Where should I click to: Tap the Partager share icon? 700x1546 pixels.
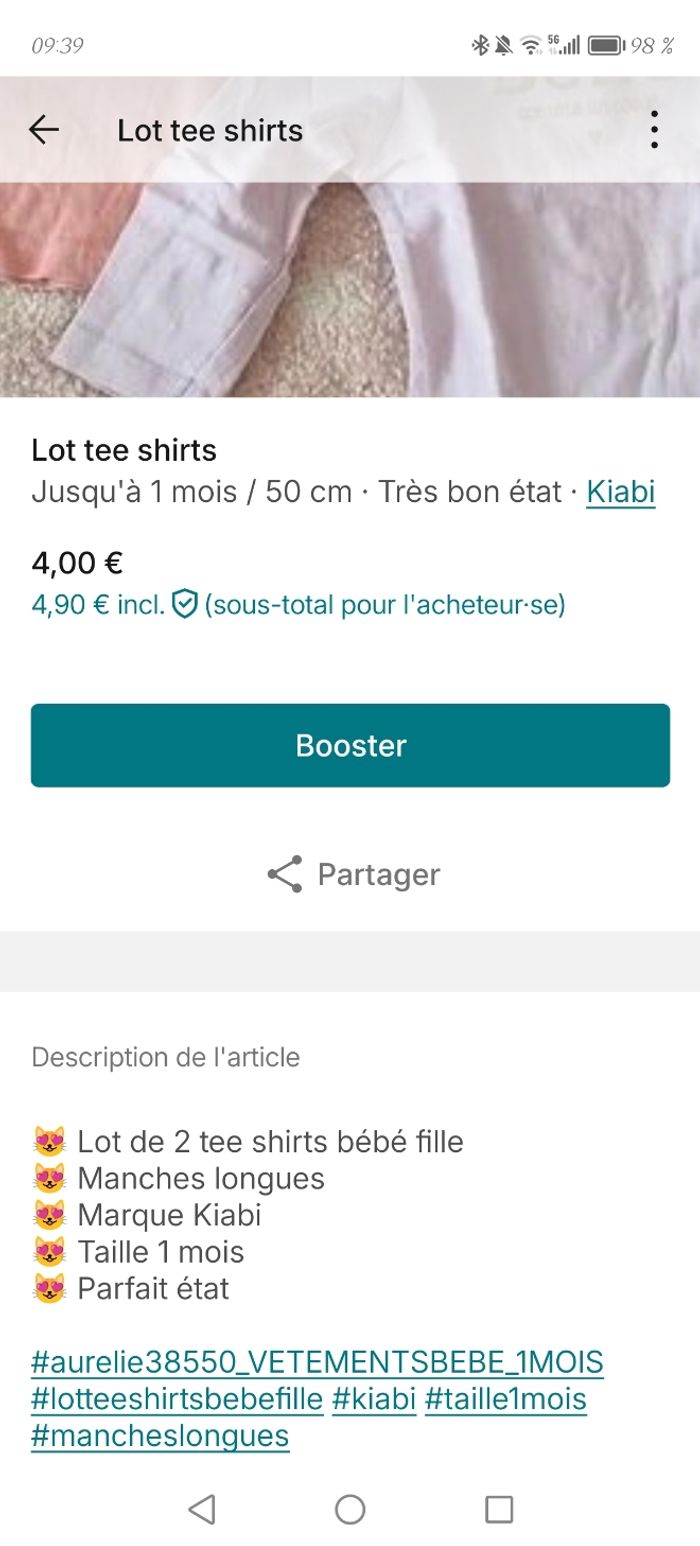pos(286,873)
